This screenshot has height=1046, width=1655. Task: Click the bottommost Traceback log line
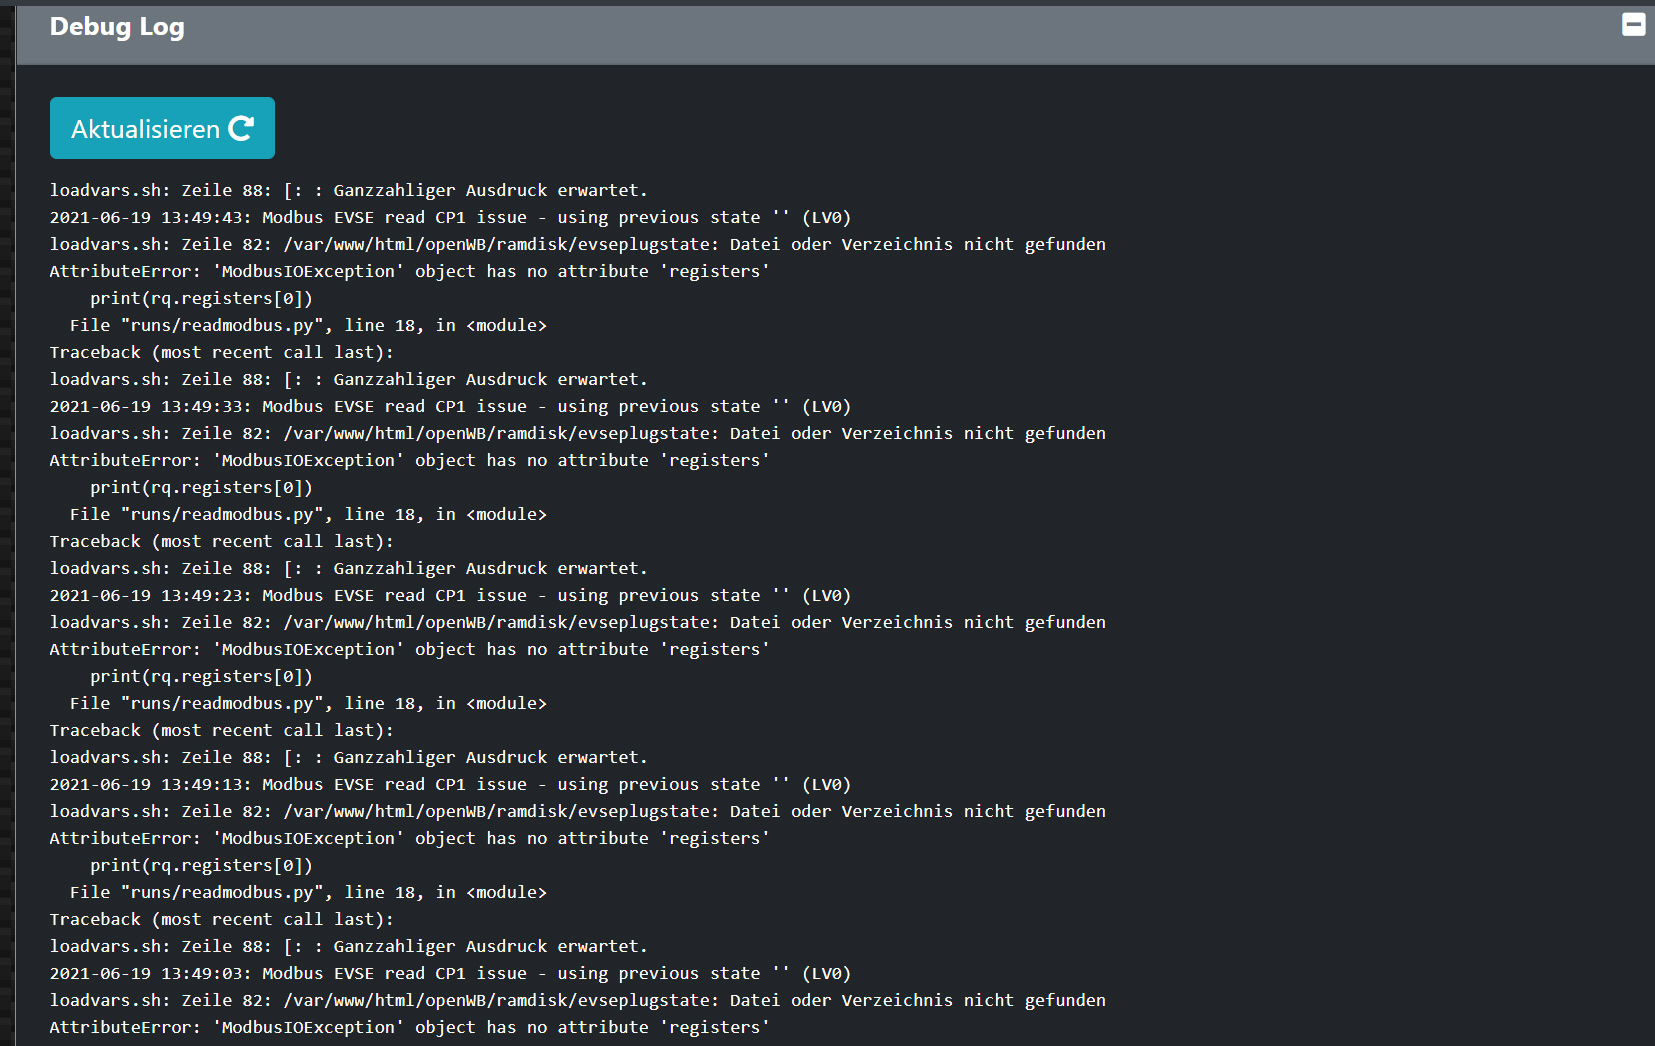(x=221, y=919)
